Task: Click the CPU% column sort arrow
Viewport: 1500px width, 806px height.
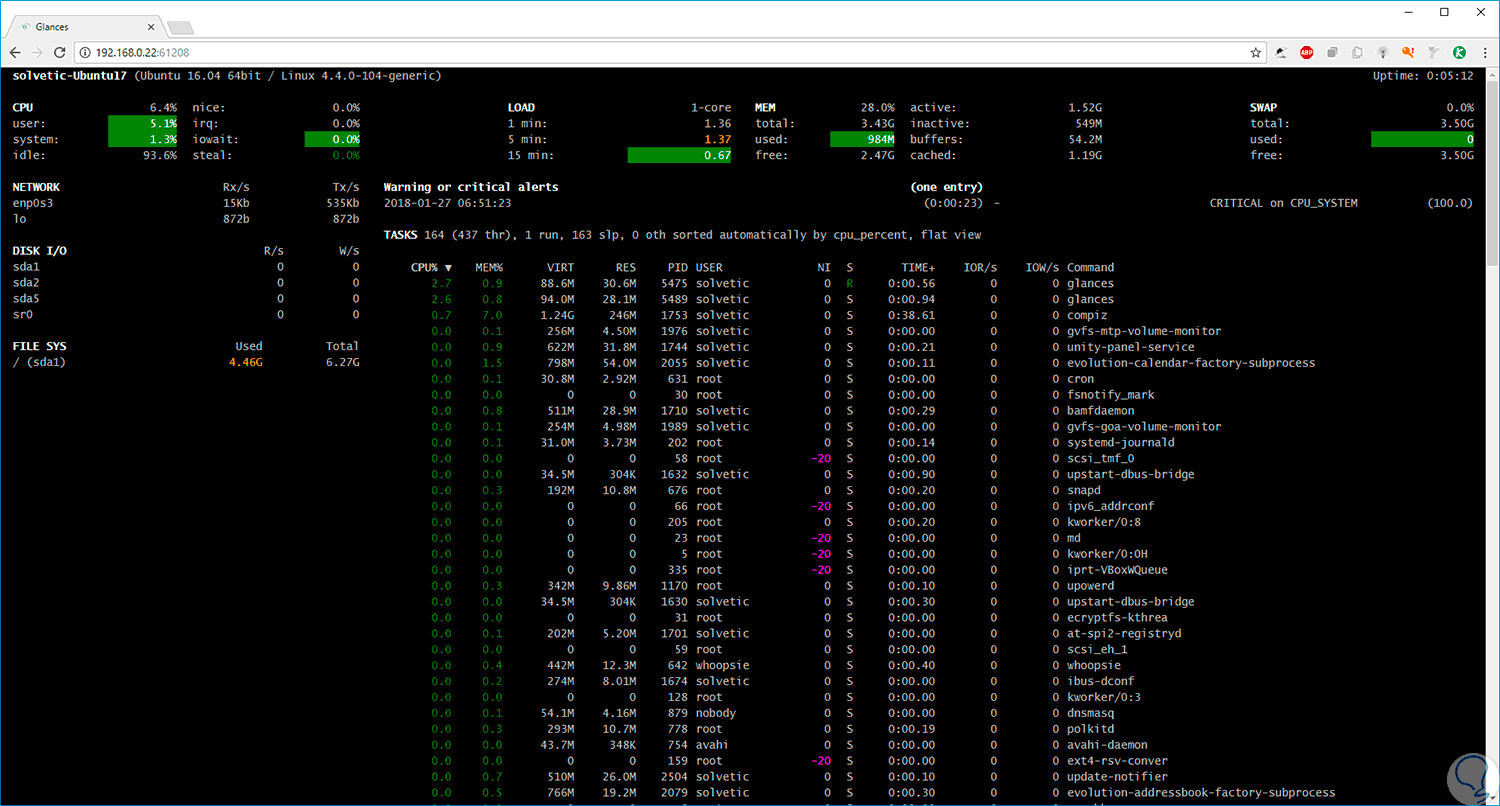Action: [x=448, y=268]
